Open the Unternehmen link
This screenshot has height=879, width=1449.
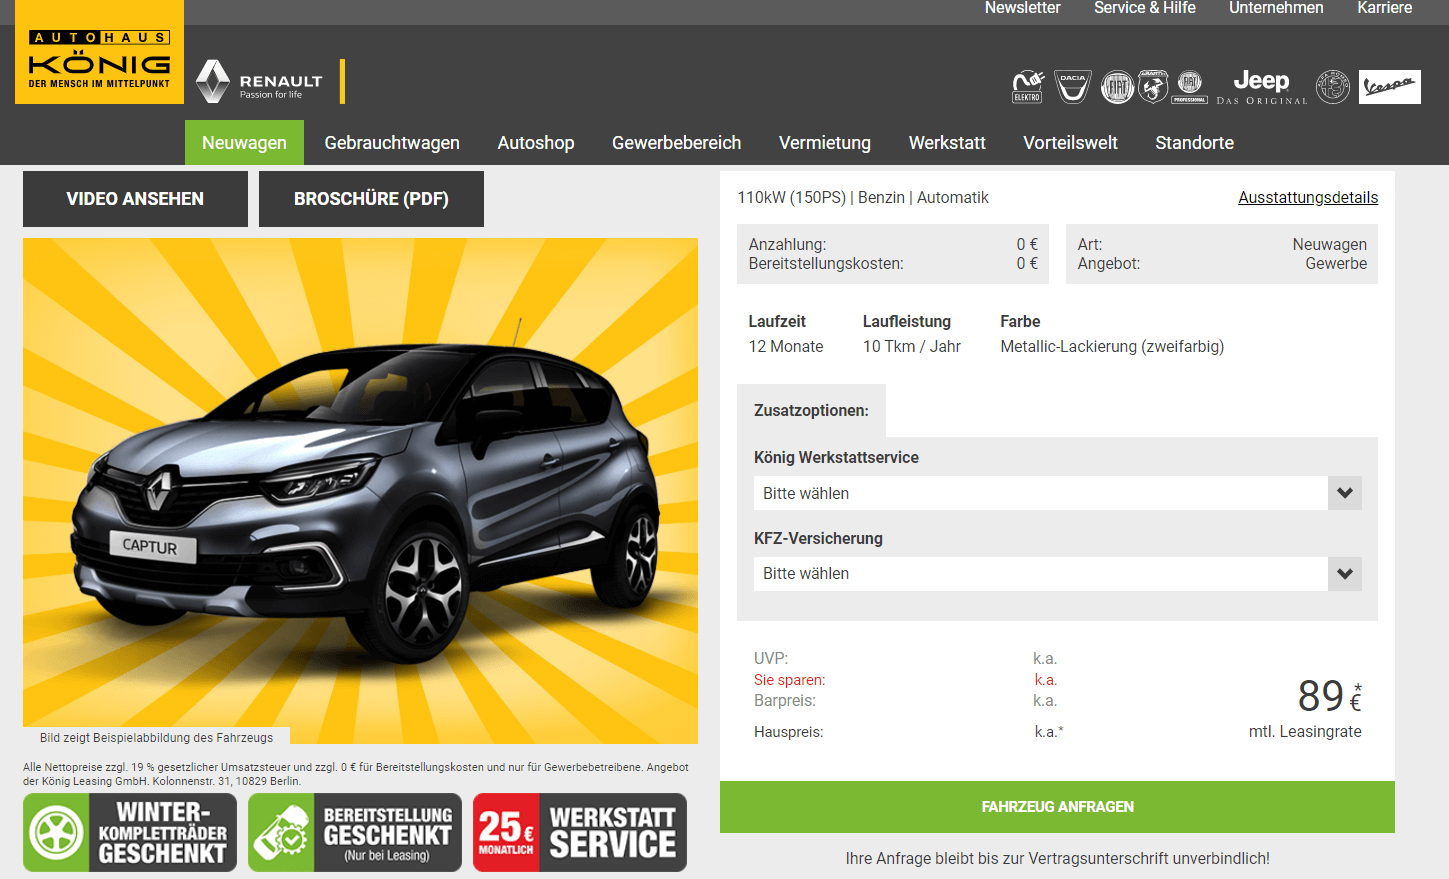pos(1276,8)
